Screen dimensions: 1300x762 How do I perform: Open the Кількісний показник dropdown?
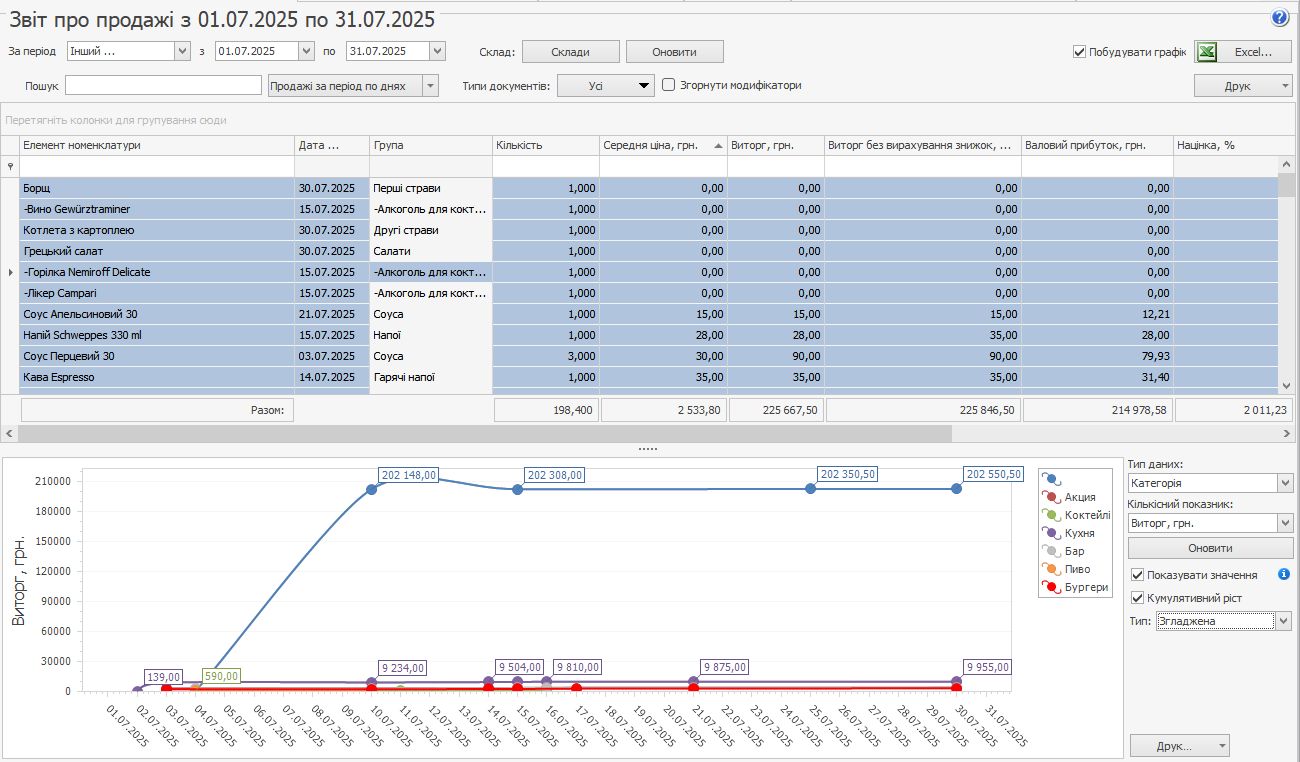click(1284, 523)
